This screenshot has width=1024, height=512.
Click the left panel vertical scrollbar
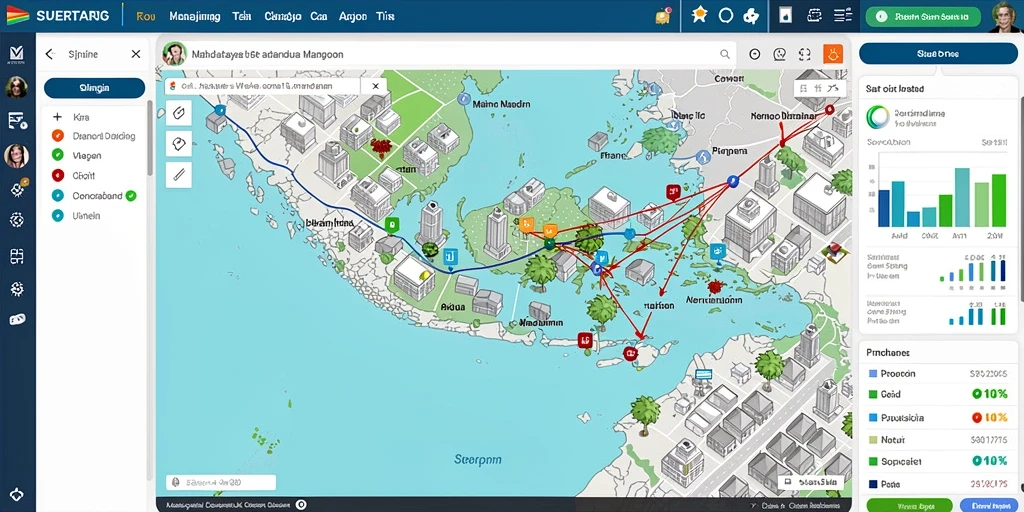(150, 138)
